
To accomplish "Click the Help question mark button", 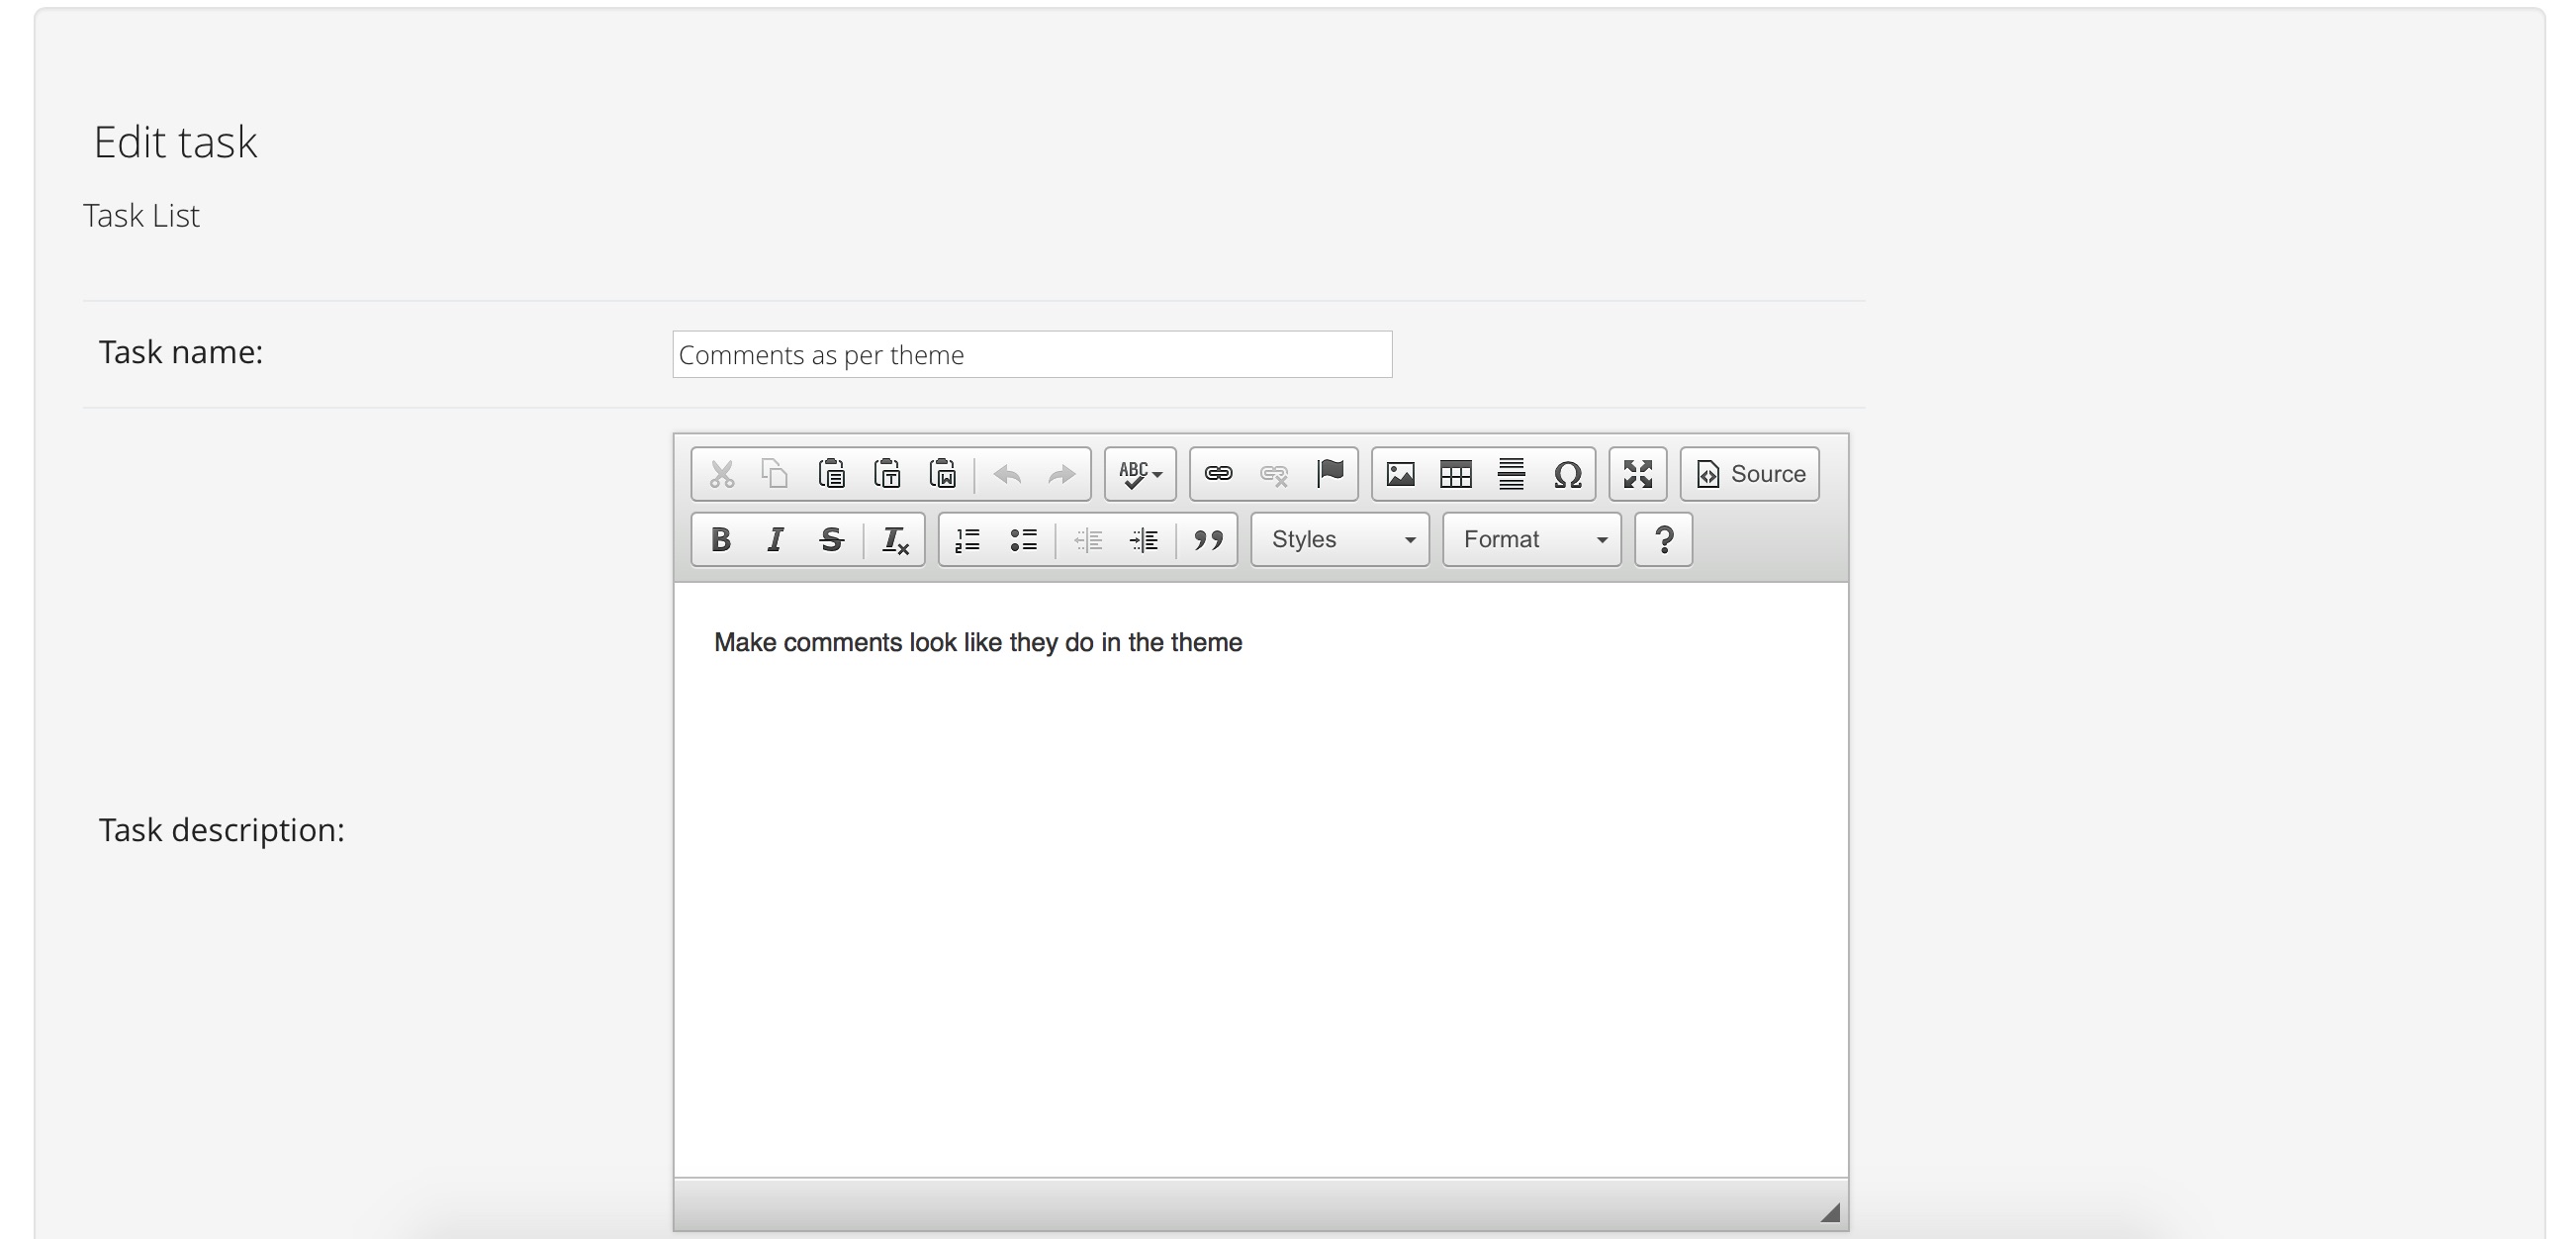I will pyautogui.click(x=1664, y=539).
